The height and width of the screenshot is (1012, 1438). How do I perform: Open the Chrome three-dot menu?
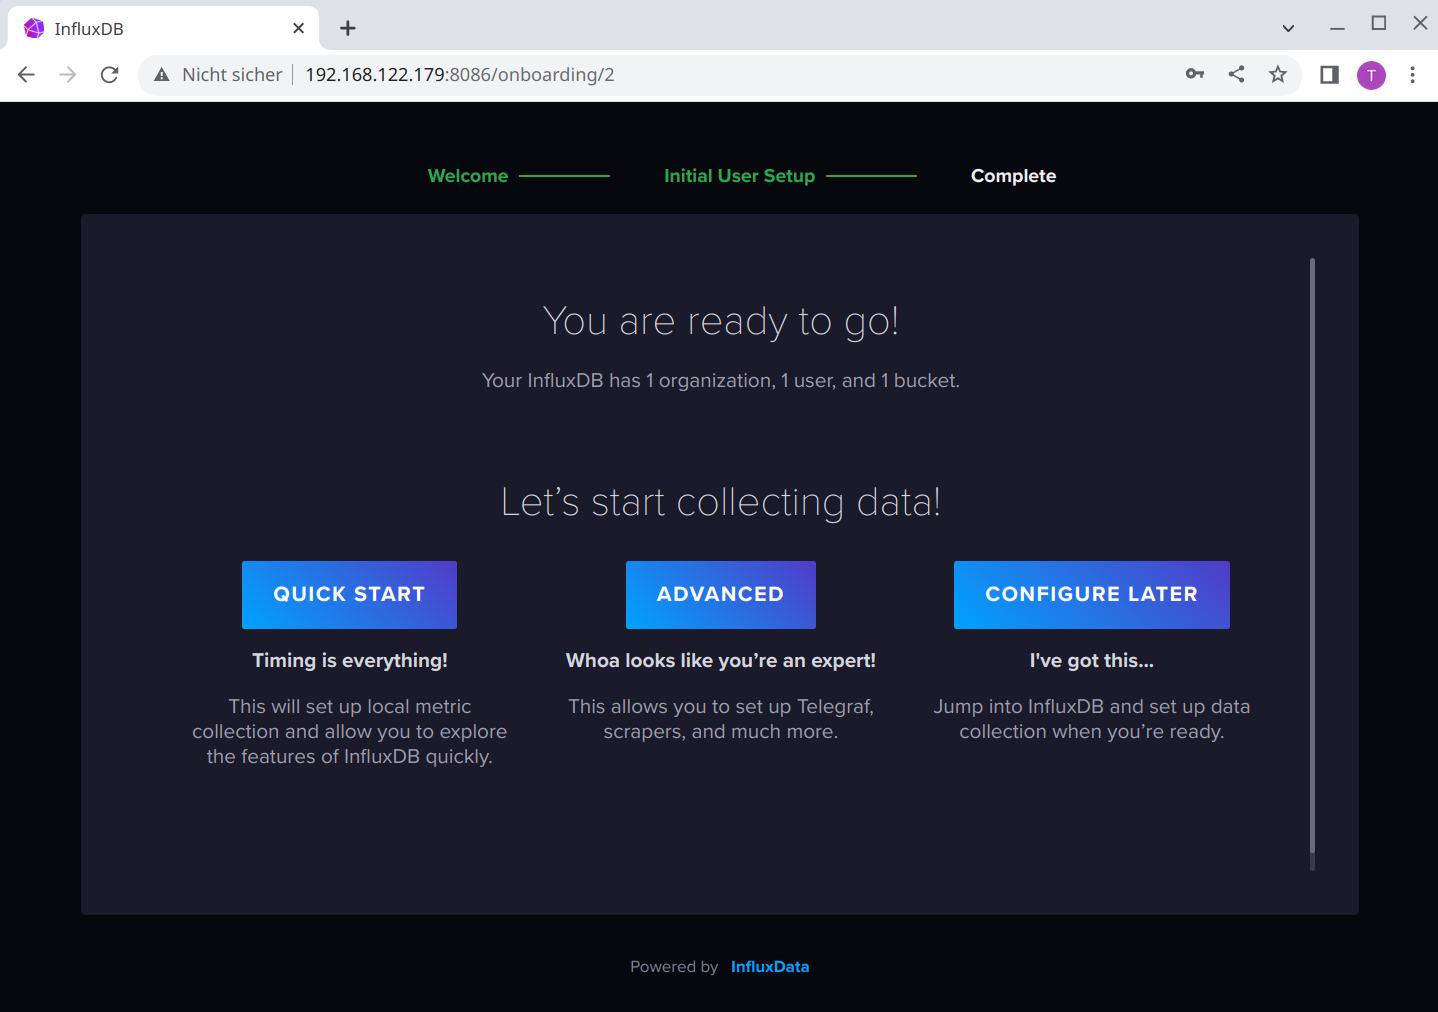point(1412,75)
